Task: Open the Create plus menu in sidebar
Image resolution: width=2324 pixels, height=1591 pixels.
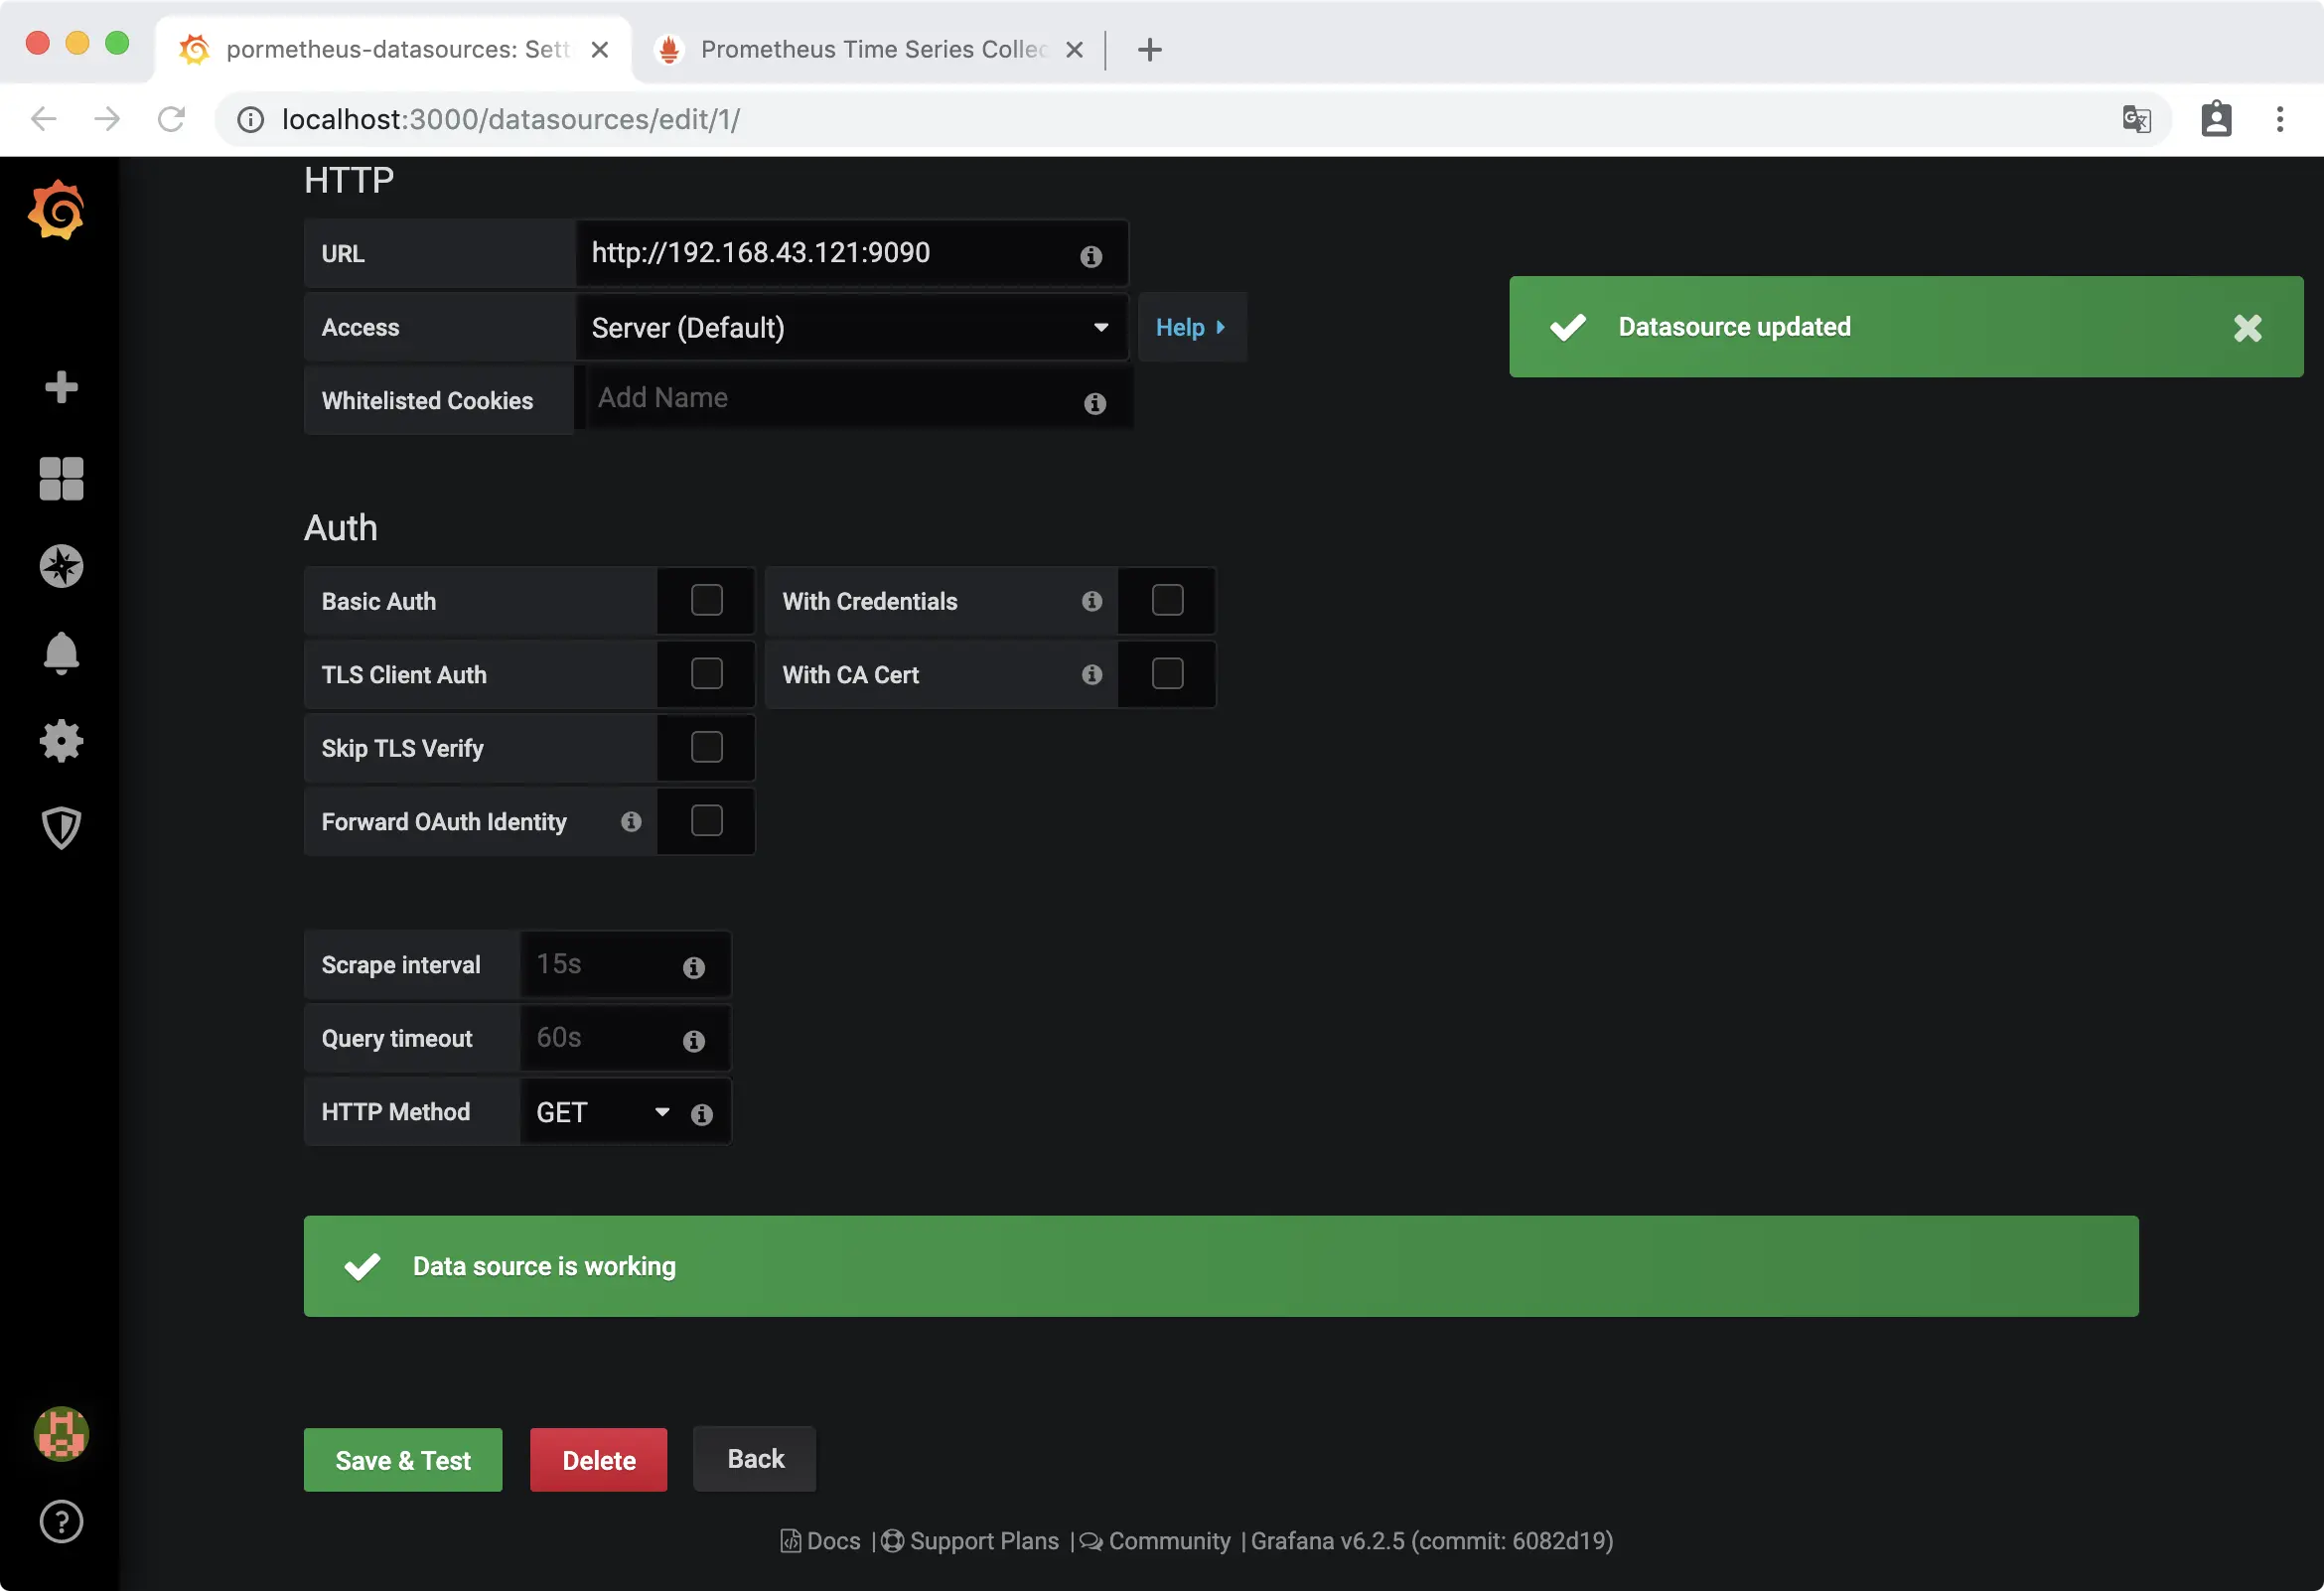Action: coord(61,387)
